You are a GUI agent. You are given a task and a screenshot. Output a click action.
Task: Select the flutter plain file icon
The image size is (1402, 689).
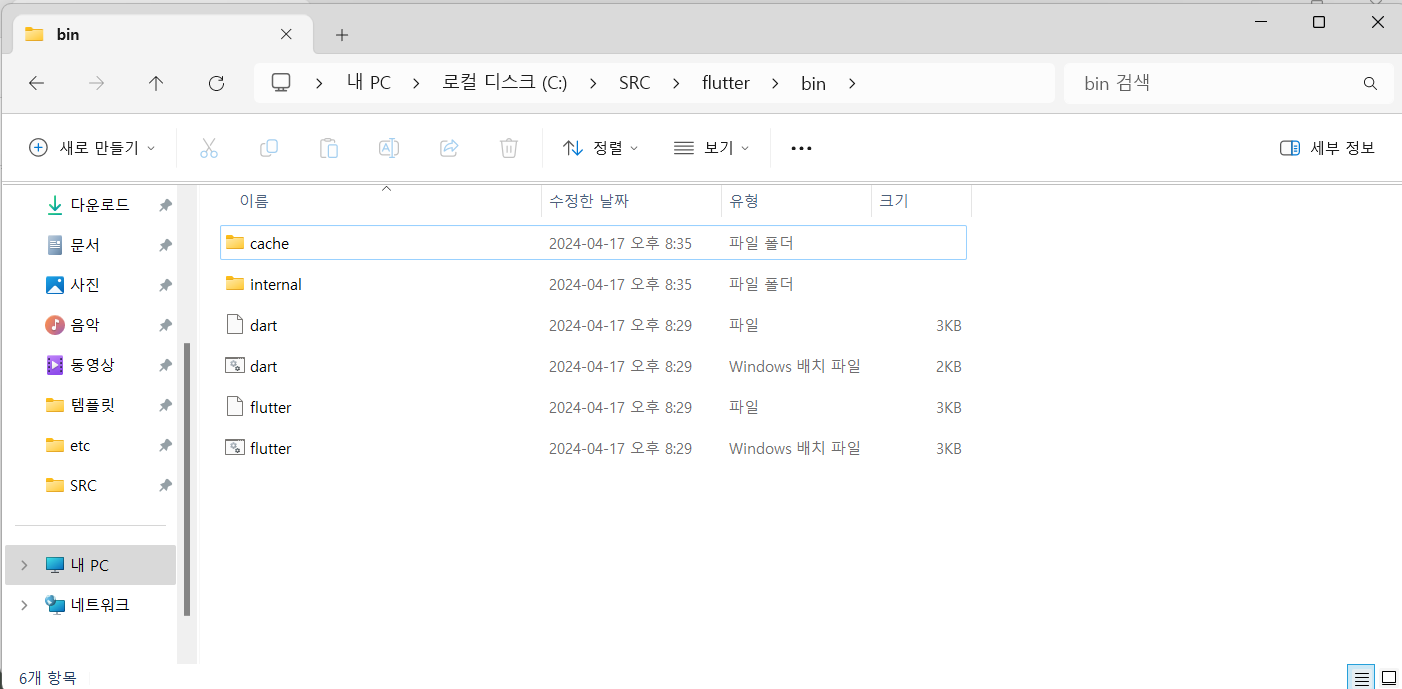point(235,407)
